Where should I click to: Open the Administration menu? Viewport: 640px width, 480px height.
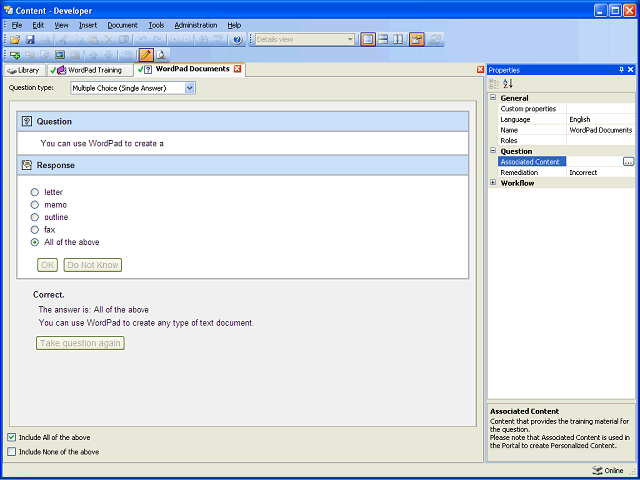tap(196, 25)
